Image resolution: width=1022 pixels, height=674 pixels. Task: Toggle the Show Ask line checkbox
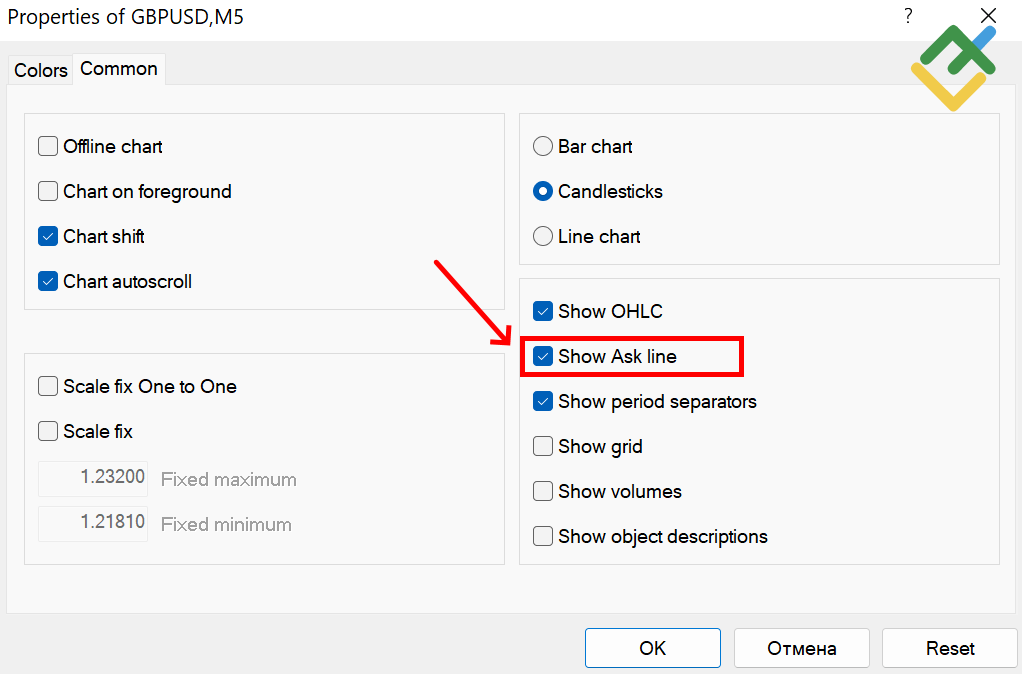click(543, 357)
